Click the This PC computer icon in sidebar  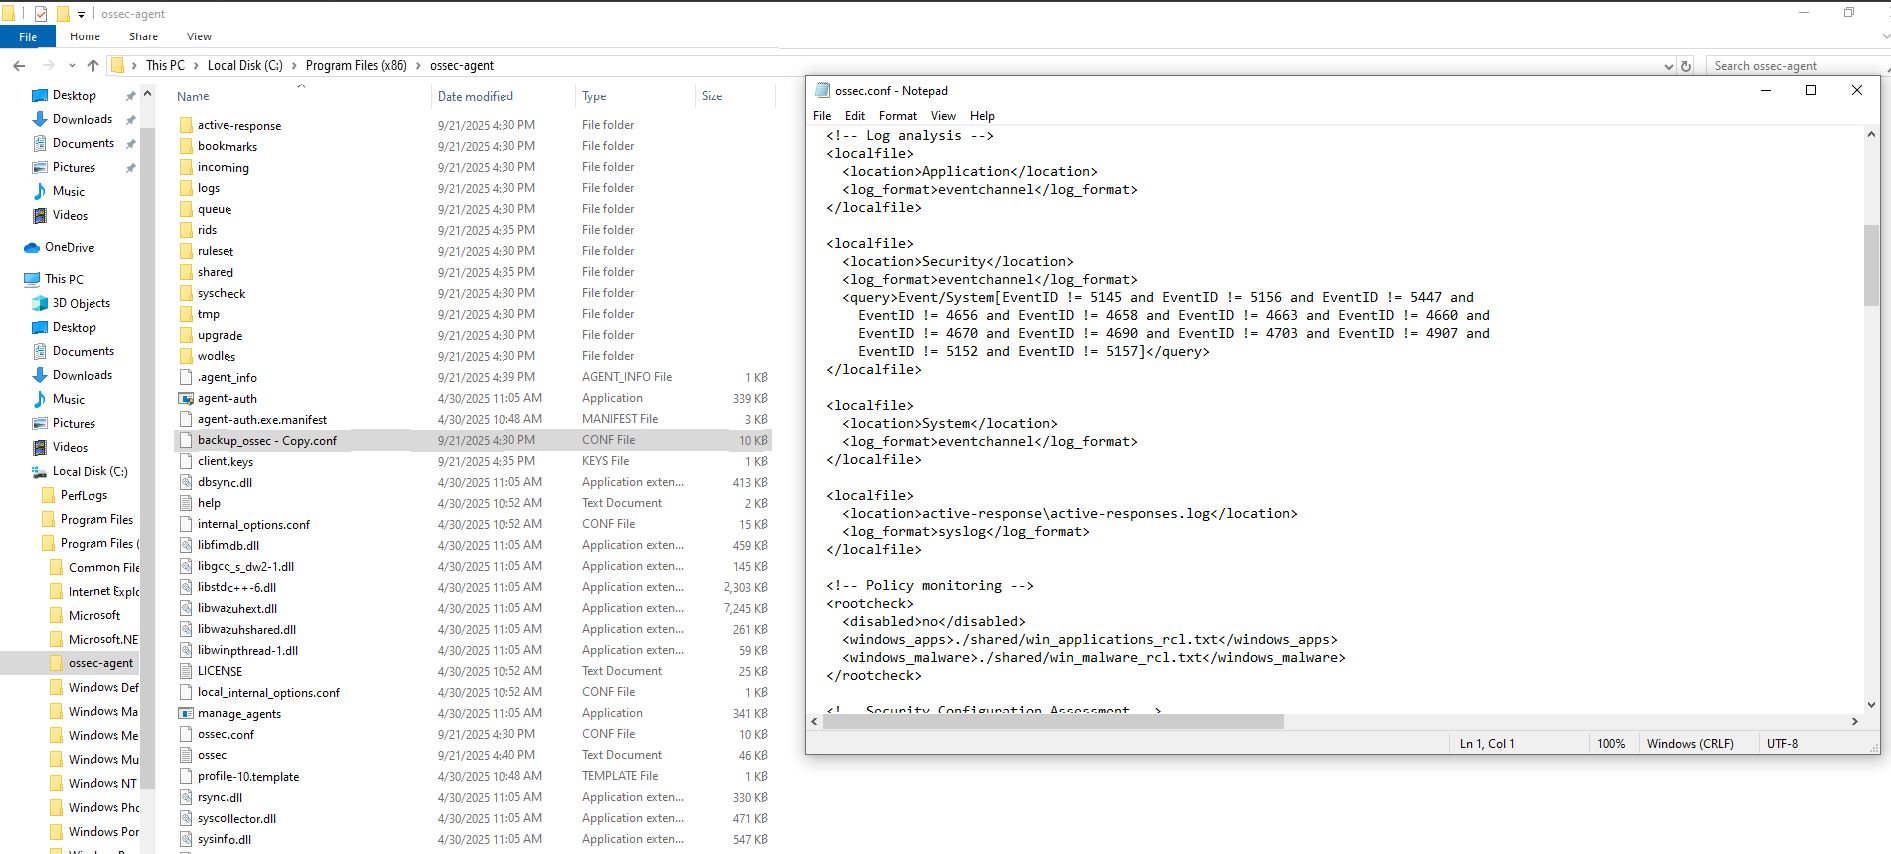(32, 279)
